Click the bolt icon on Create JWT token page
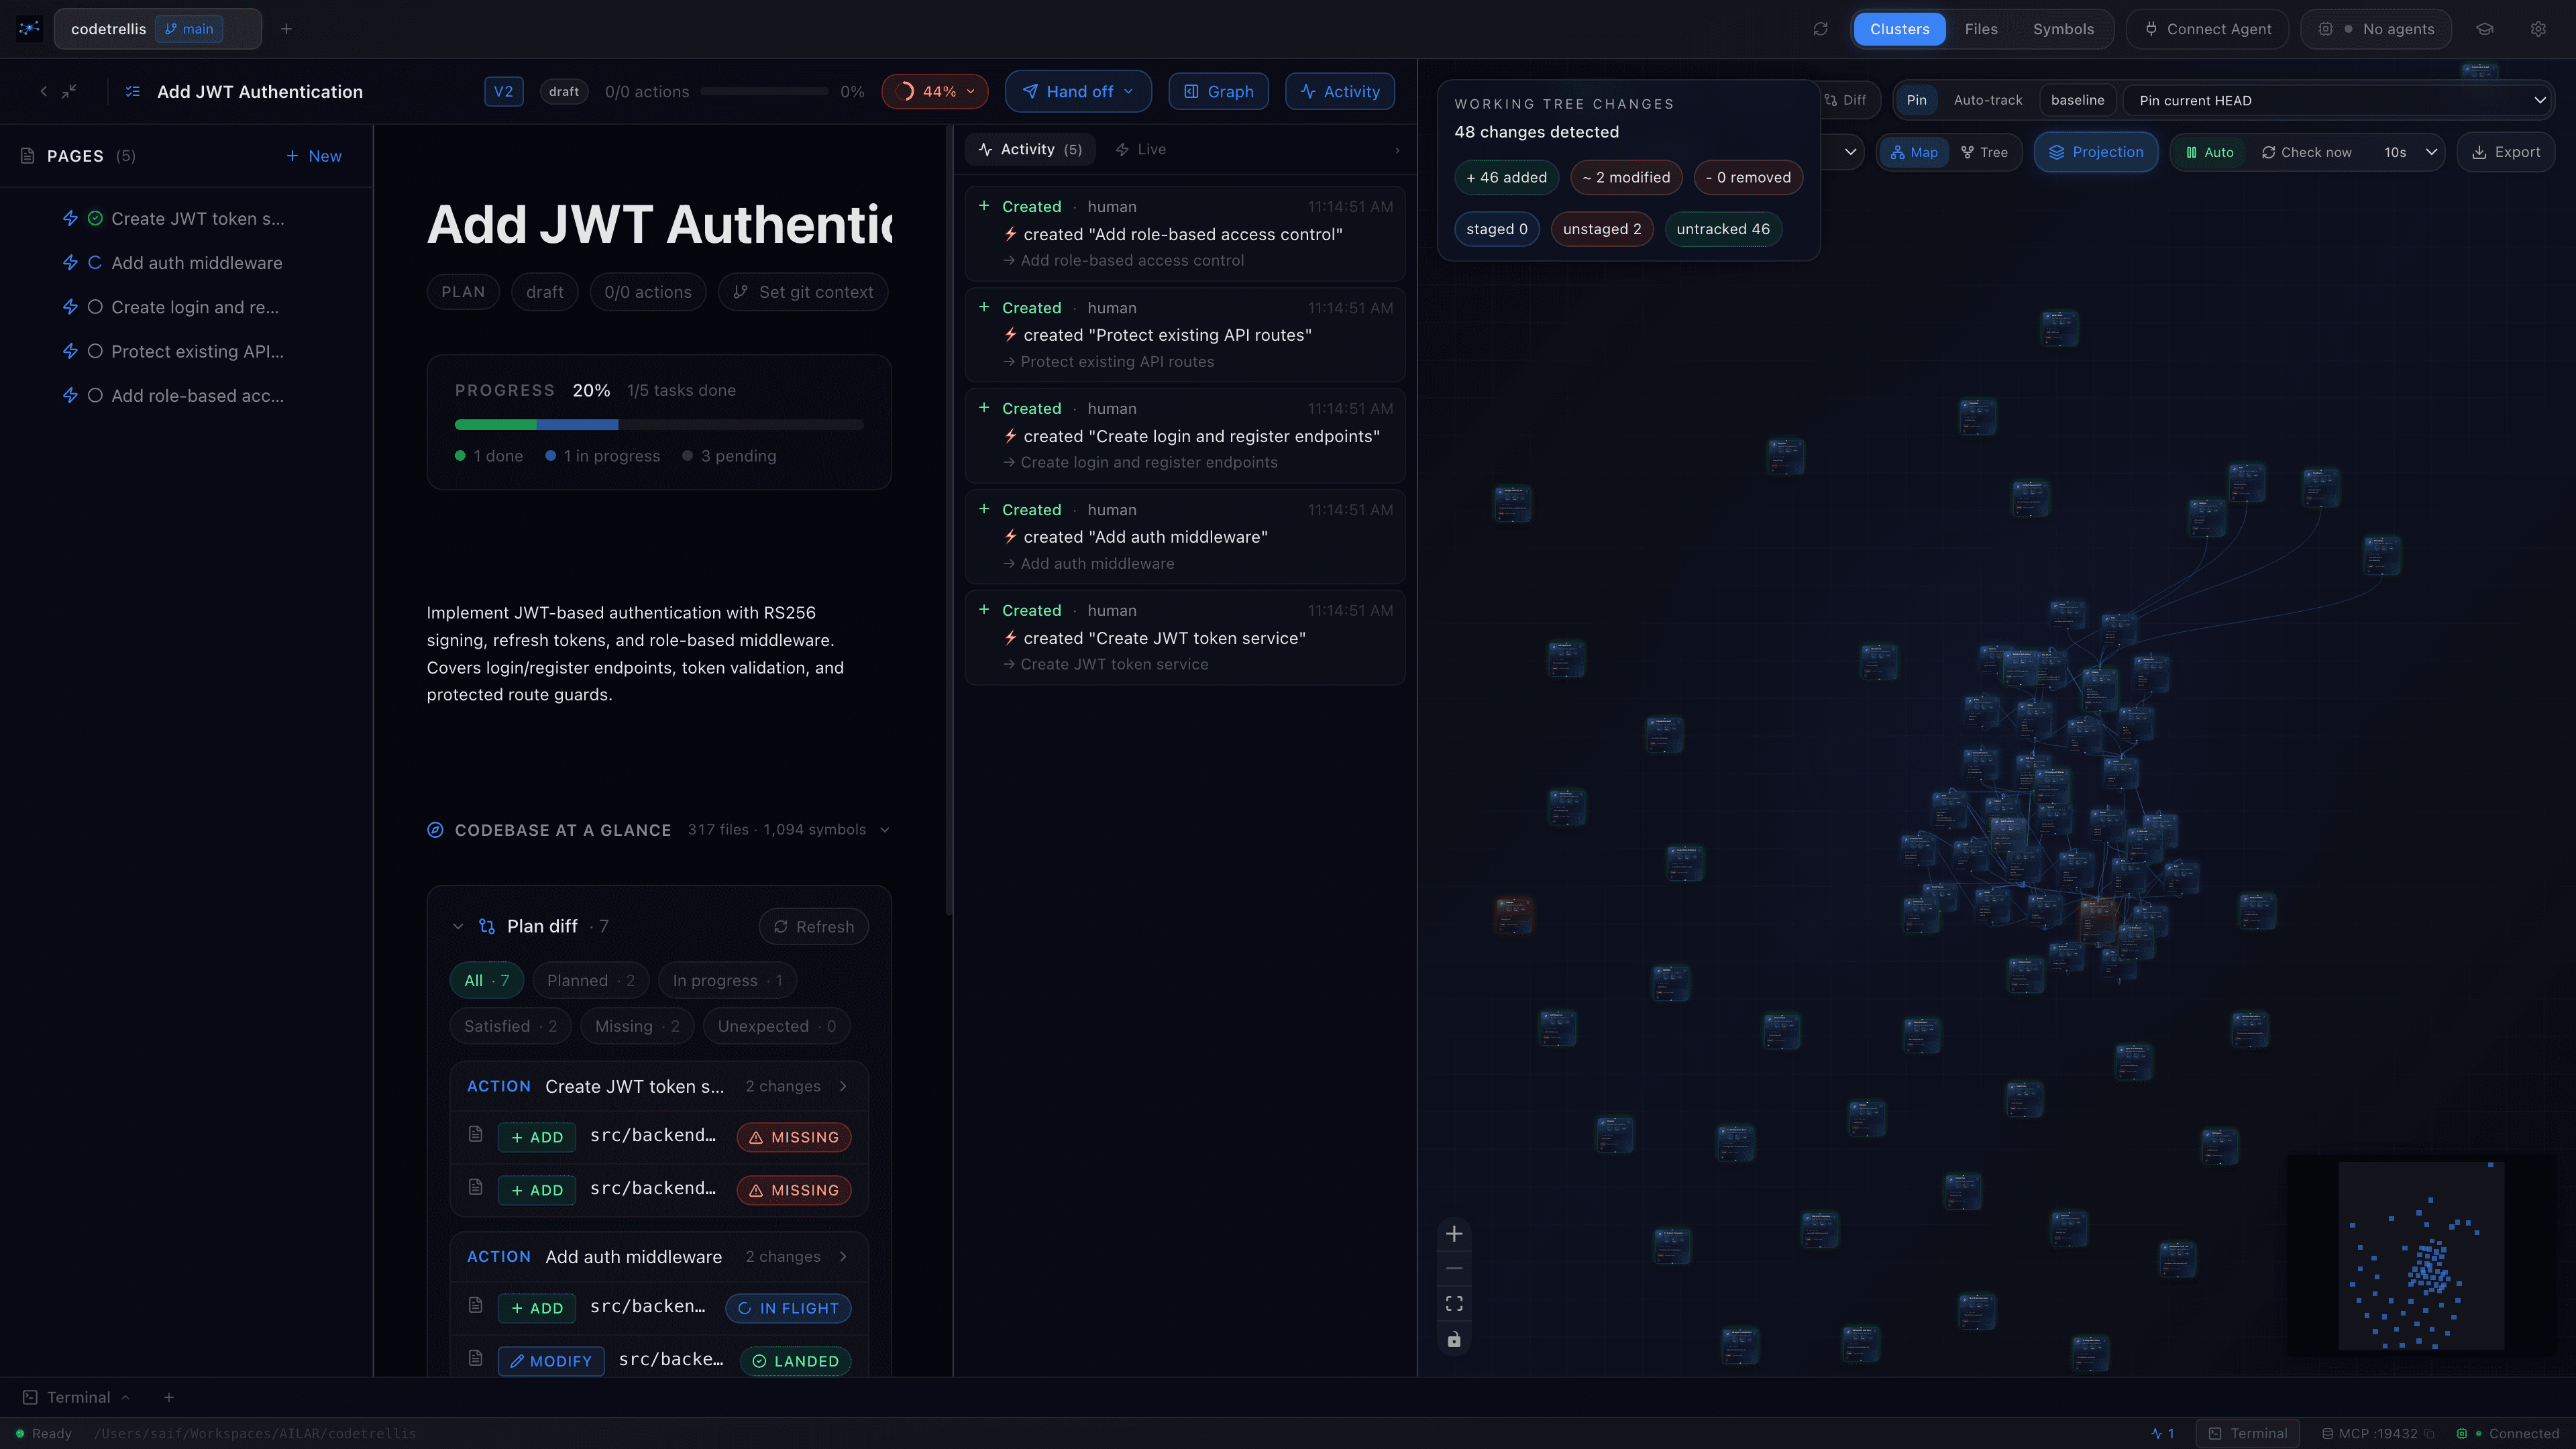 [70, 218]
